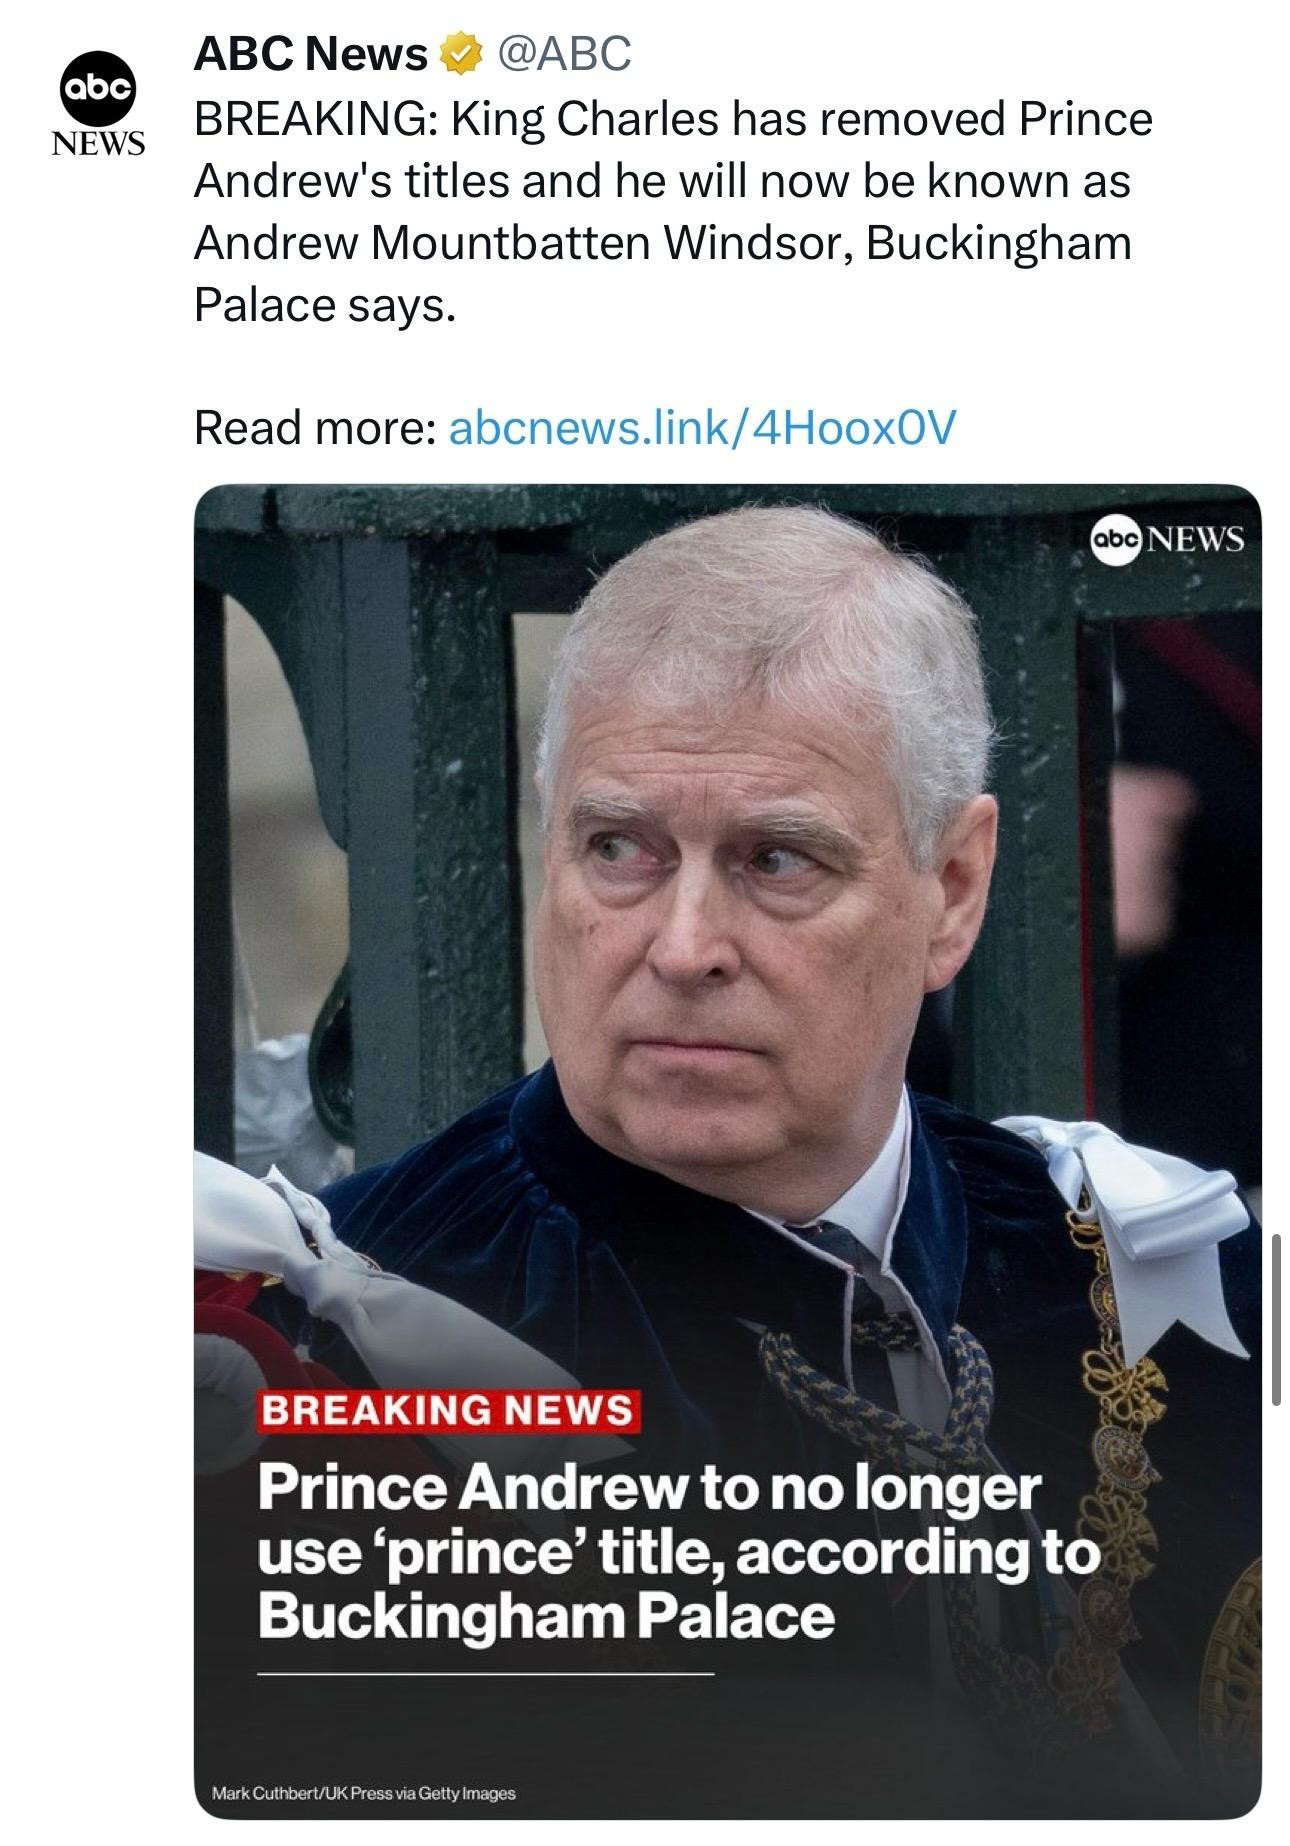Click the abc NEWS watermark on the photo
Screen dimensions: 1290x1846
tap(1168, 539)
